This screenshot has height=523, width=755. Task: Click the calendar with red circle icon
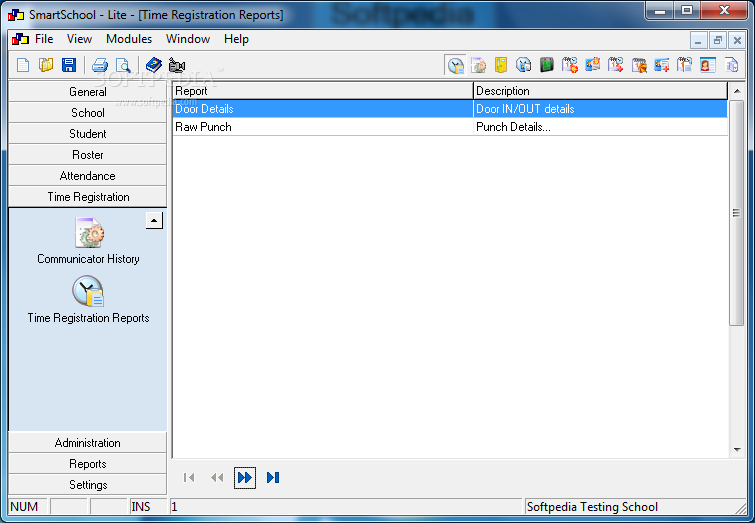[570, 65]
